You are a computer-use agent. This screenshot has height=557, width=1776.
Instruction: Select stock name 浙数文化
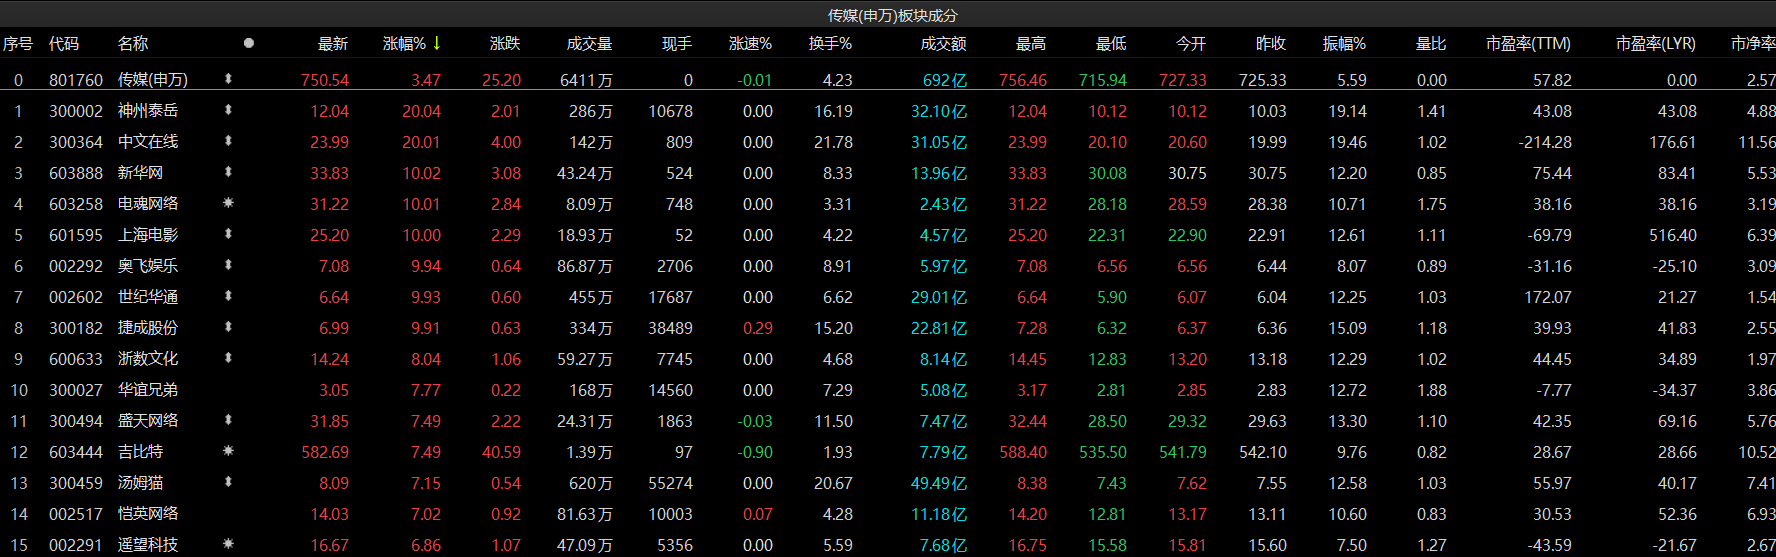[148, 359]
